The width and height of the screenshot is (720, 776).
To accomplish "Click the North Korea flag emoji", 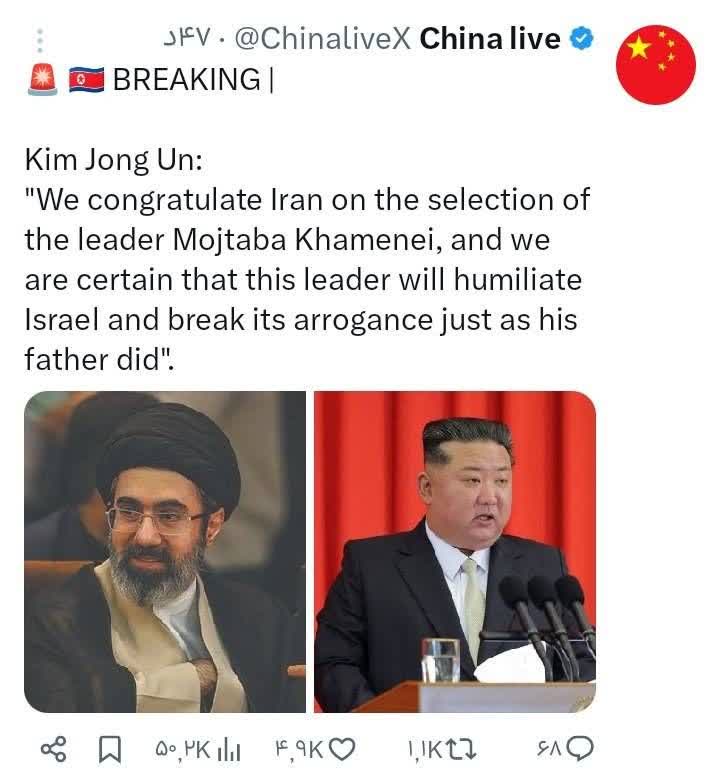I will pos(87,80).
